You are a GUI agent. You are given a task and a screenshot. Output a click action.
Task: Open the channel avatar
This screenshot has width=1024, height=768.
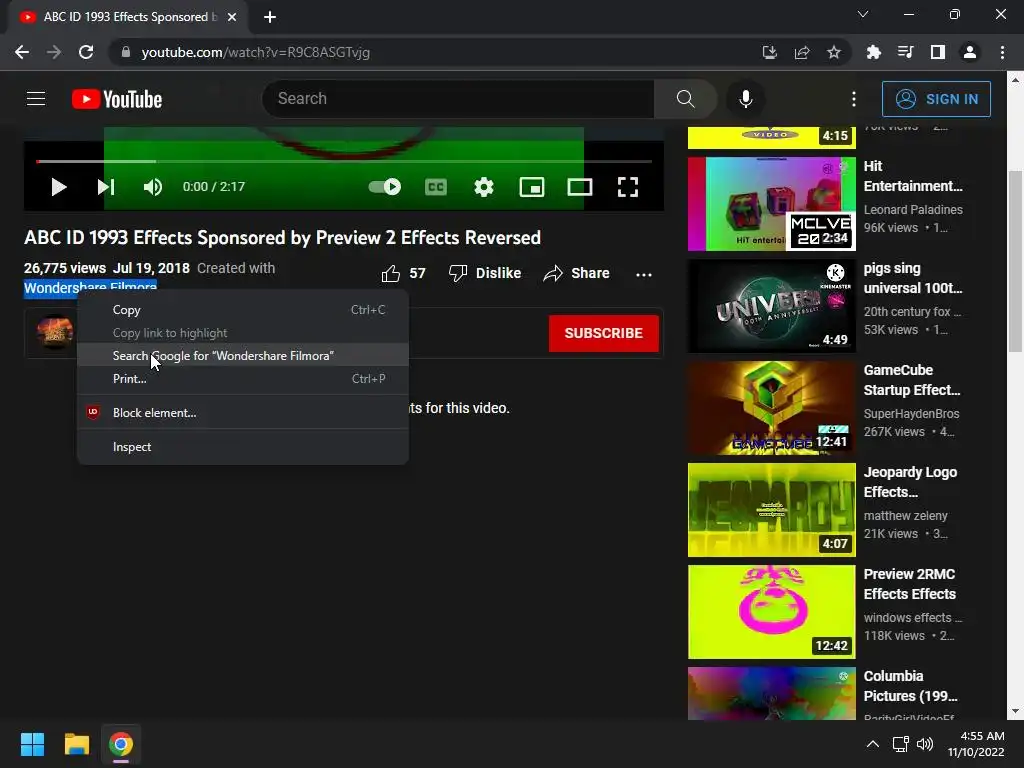pos(54,332)
